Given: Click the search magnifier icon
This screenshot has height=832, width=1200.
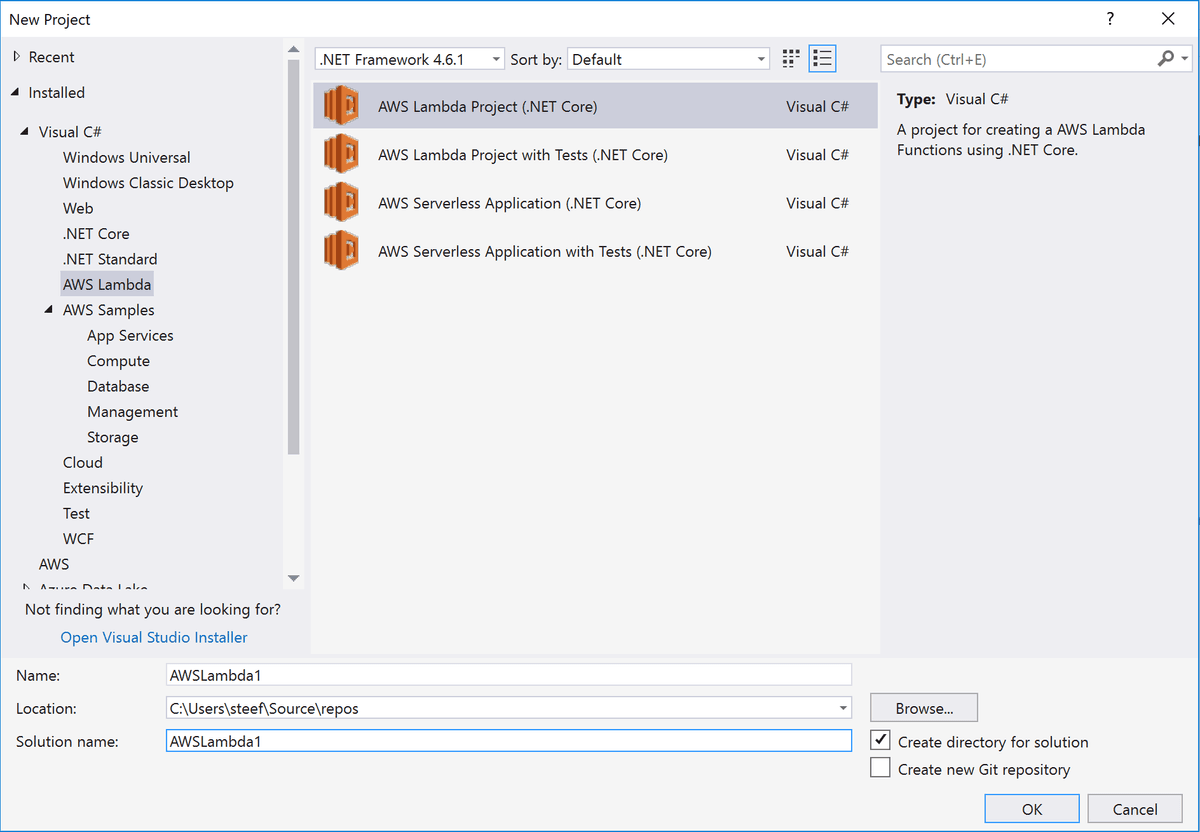Looking at the screenshot, I should tap(1165, 59).
